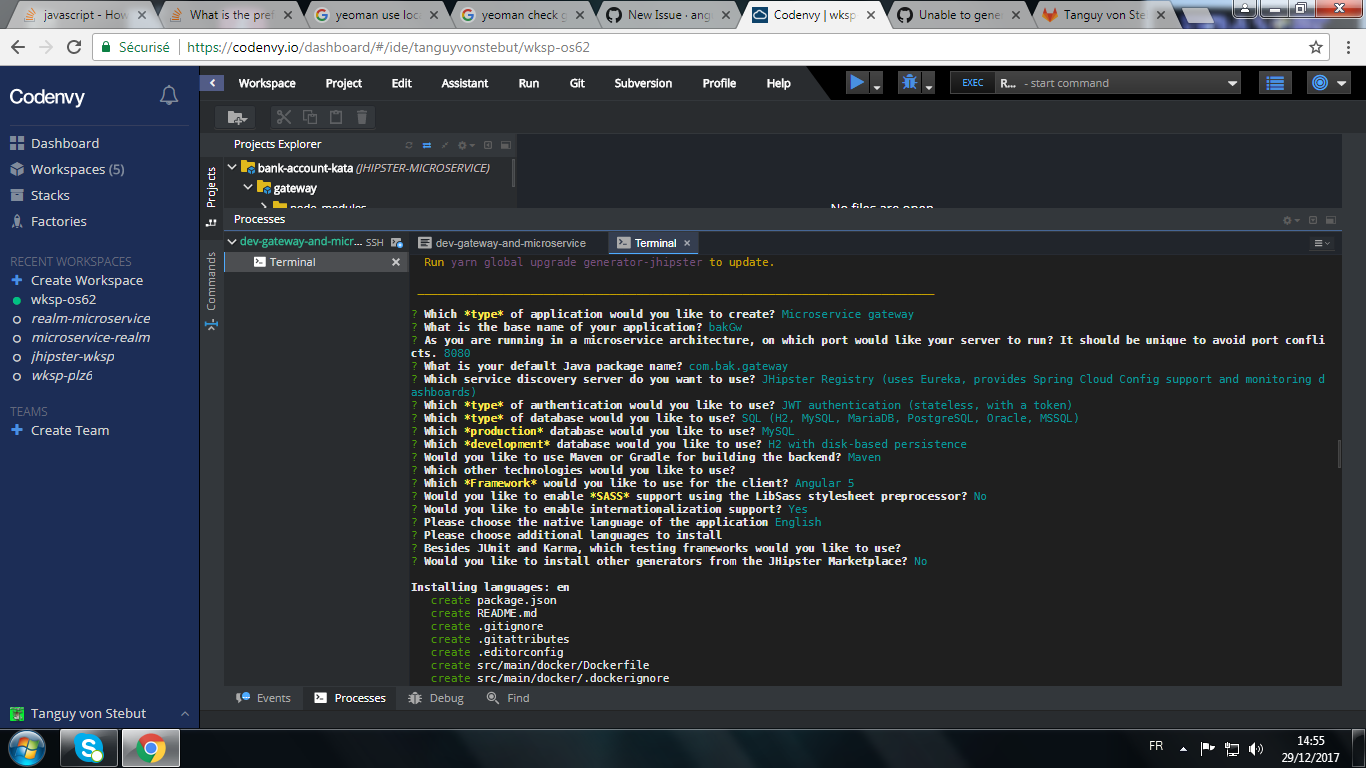1366x768 pixels.
Task: Maximize Projects Explorer panel
Action: tap(505, 145)
